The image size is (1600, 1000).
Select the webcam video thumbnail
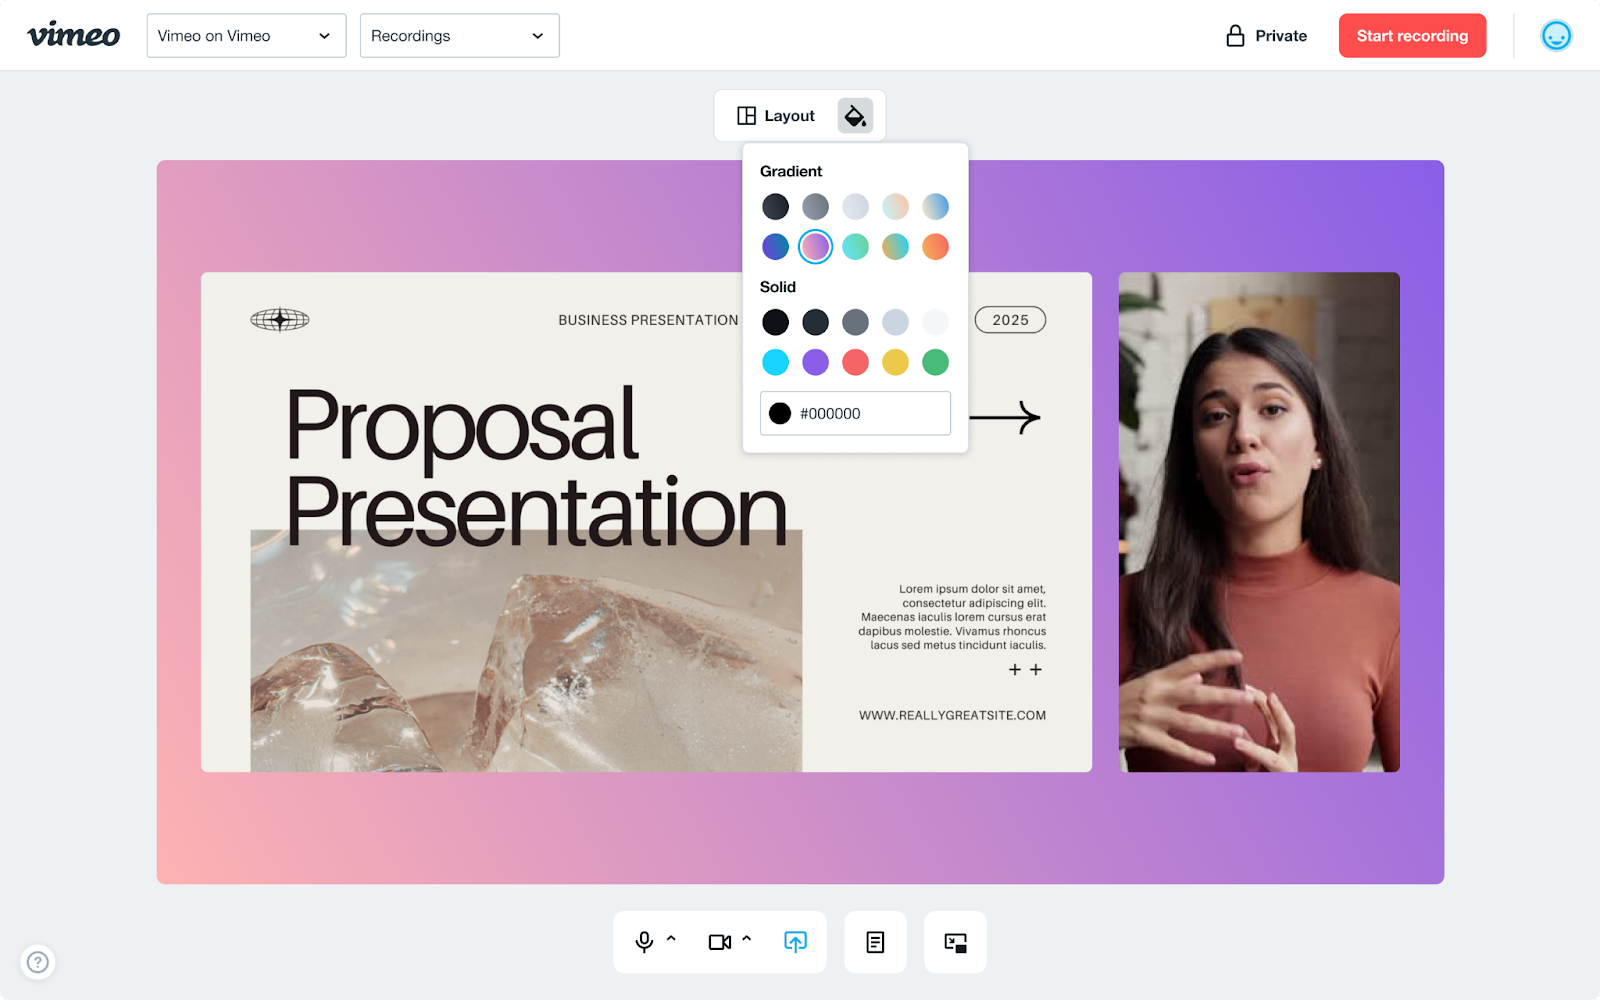(1259, 522)
